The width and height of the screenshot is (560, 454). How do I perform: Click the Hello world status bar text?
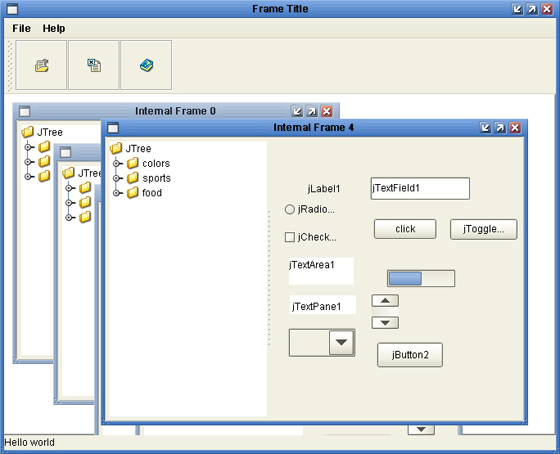click(30, 442)
